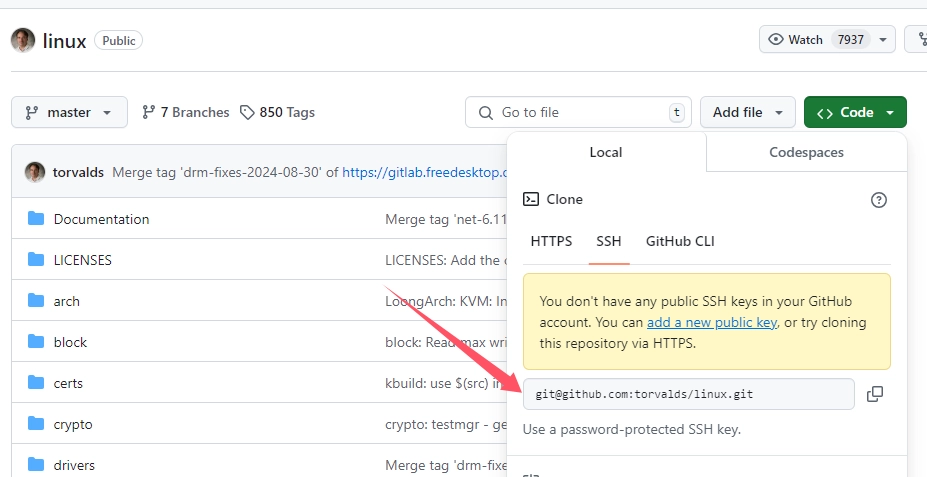
Task: Expand the Add file dropdown
Action: [747, 113]
